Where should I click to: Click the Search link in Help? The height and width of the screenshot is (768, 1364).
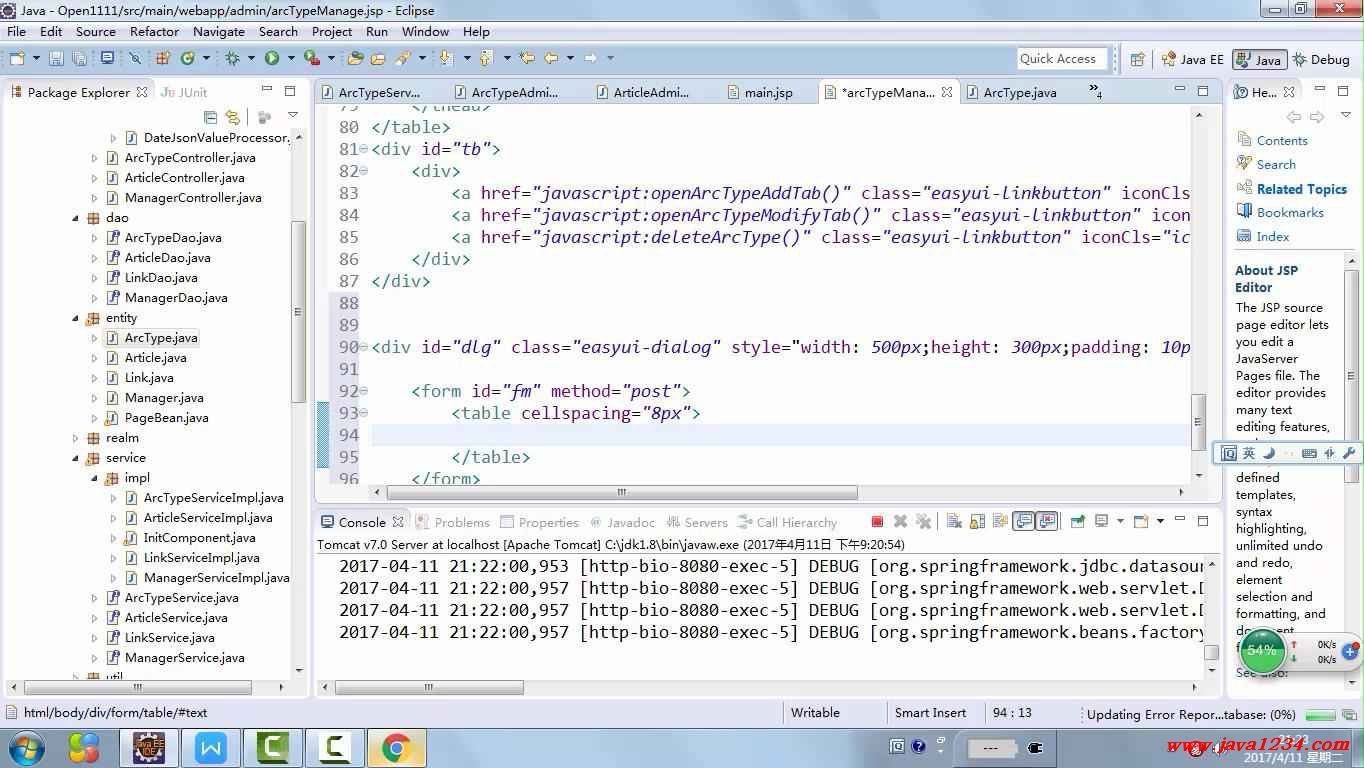1276,164
